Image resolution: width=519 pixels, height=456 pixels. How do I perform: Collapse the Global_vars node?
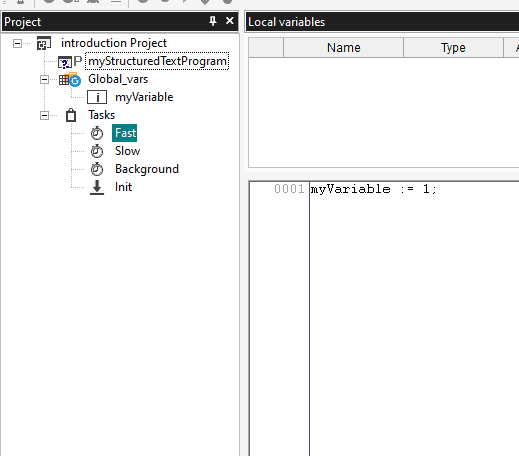44,79
